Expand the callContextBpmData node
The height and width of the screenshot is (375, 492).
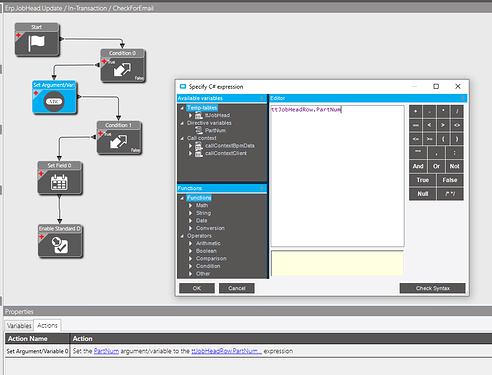coord(190,146)
